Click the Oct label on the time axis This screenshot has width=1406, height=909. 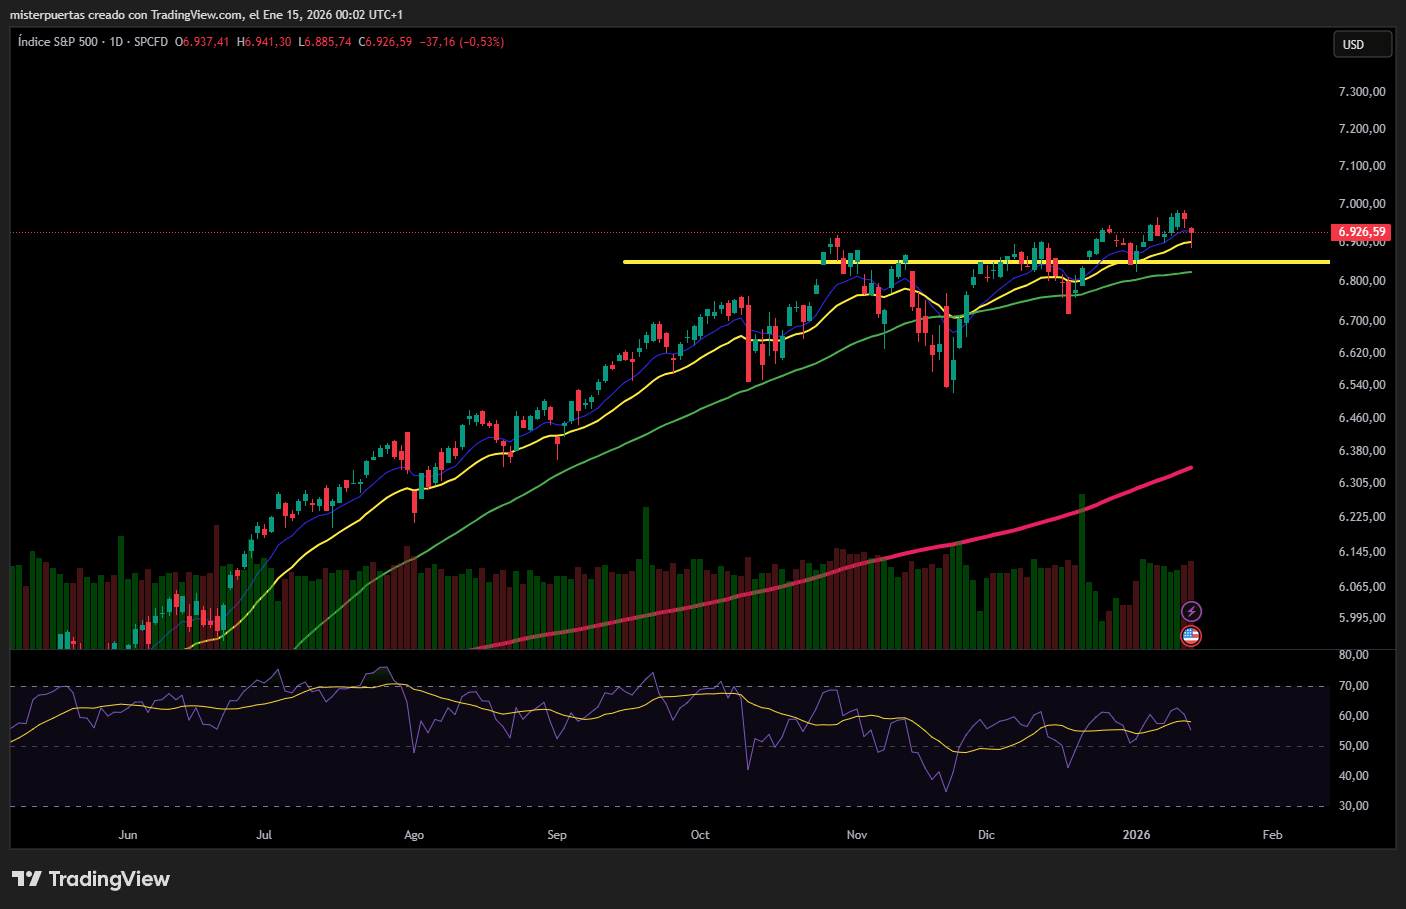(x=700, y=835)
